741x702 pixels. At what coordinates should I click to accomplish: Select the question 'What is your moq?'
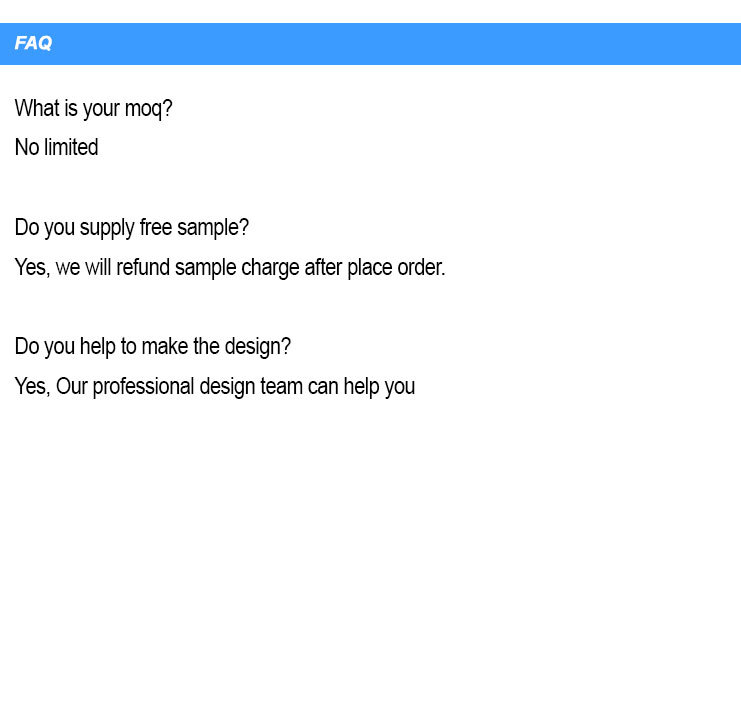[x=94, y=109]
